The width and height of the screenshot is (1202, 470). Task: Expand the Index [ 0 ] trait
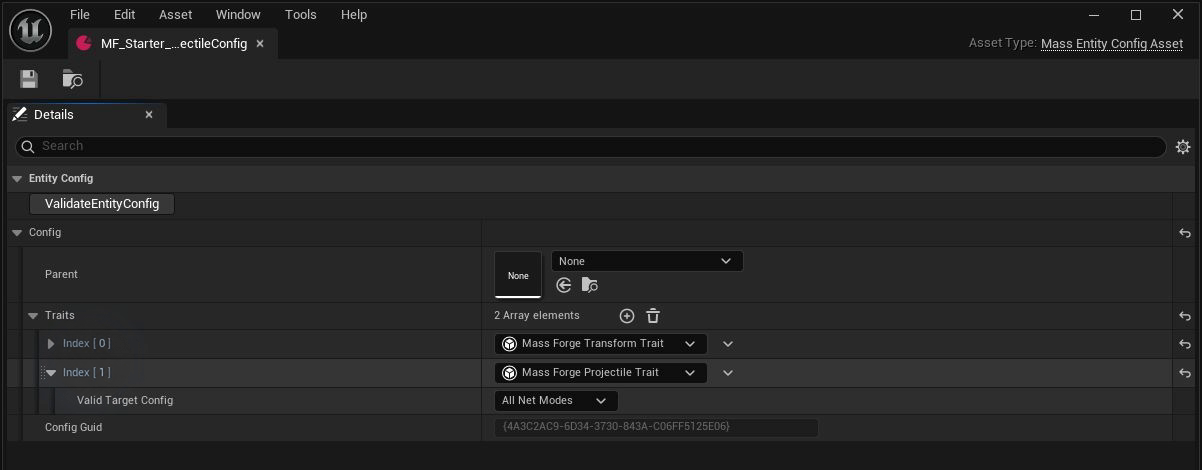pyautogui.click(x=51, y=344)
